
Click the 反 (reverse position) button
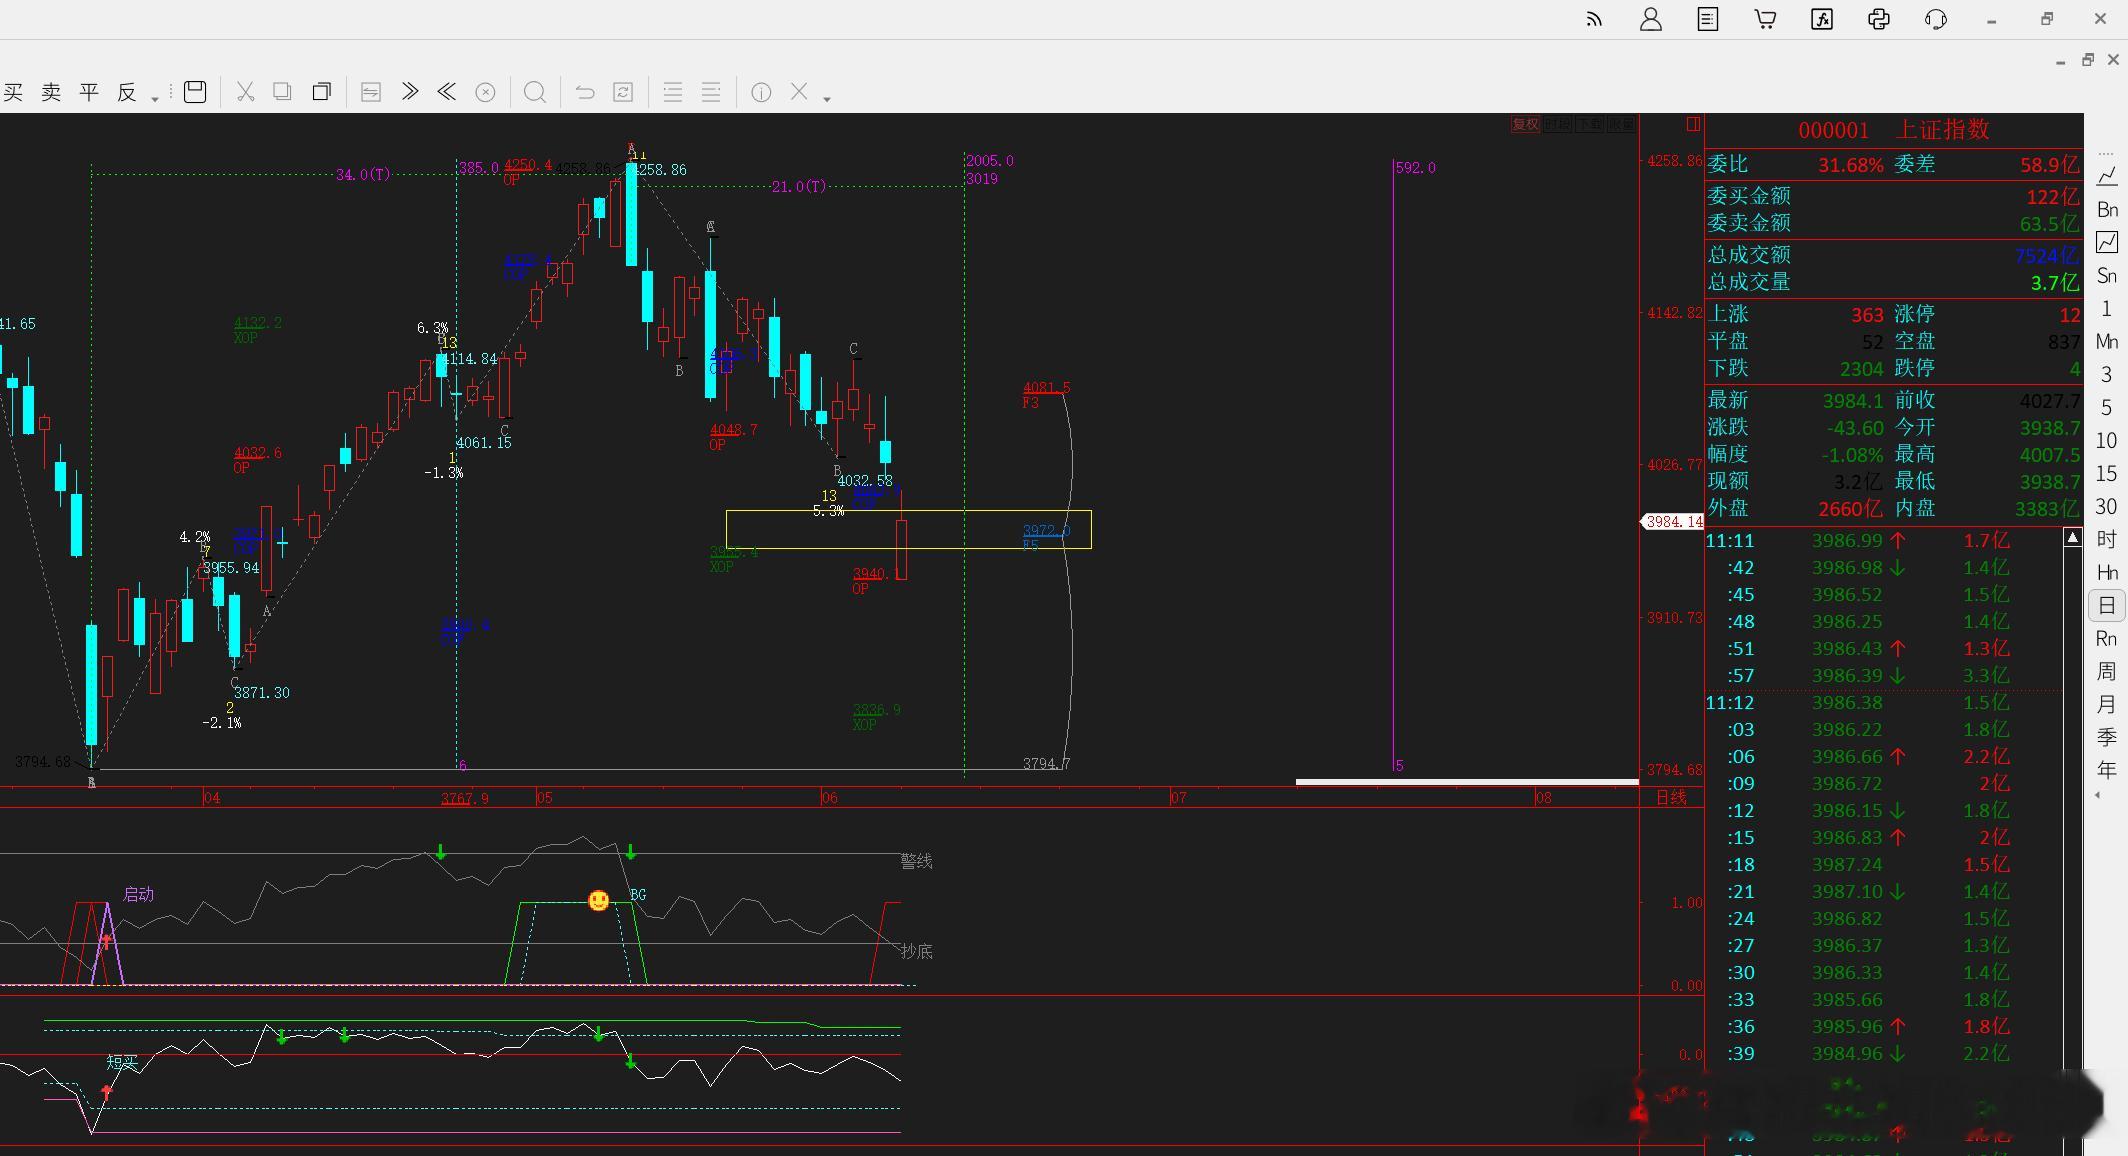click(127, 93)
